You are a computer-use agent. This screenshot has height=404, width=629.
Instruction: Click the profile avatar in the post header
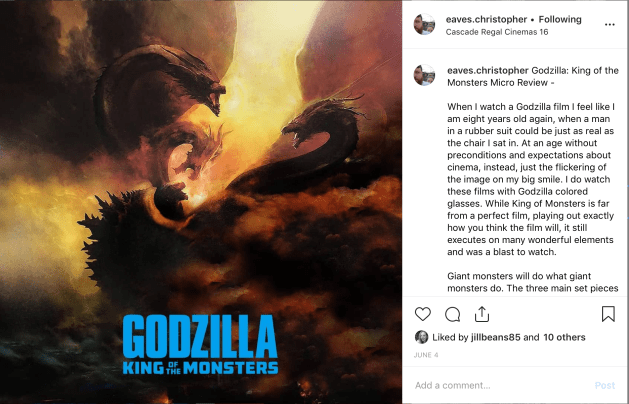tap(425, 23)
